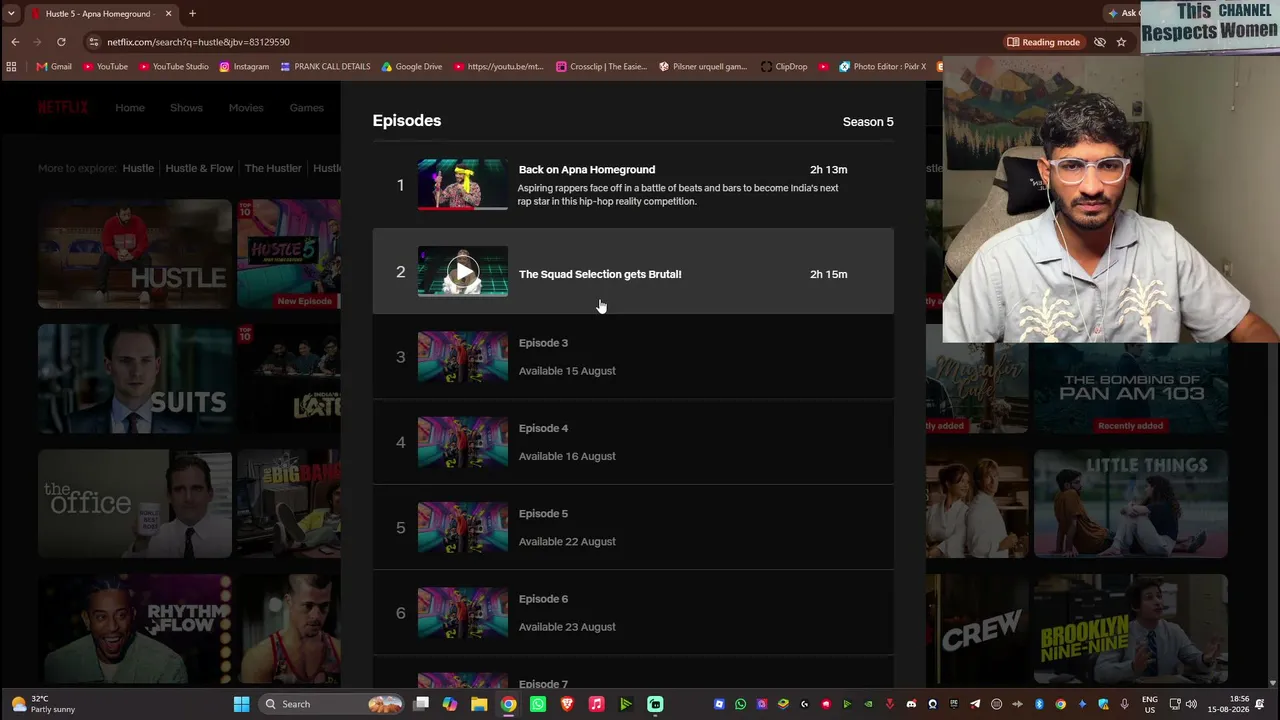This screenshot has height=720, width=1280.
Task: Open Netflix Games menu
Action: [306, 108]
